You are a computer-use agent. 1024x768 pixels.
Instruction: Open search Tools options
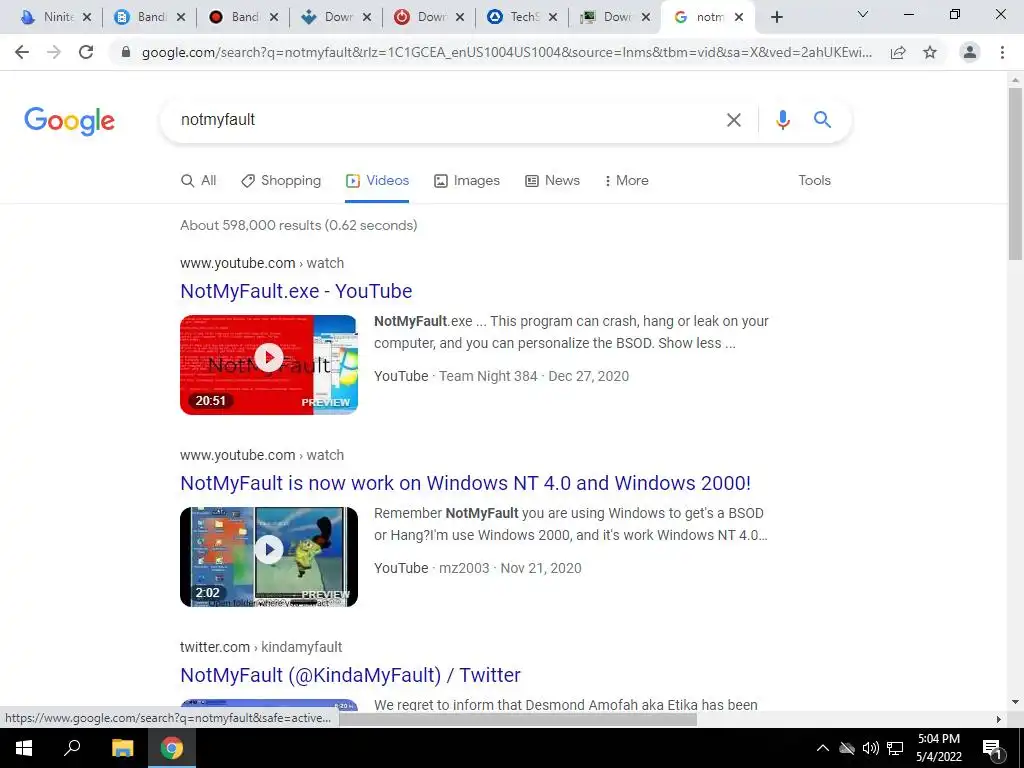pos(814,181)
